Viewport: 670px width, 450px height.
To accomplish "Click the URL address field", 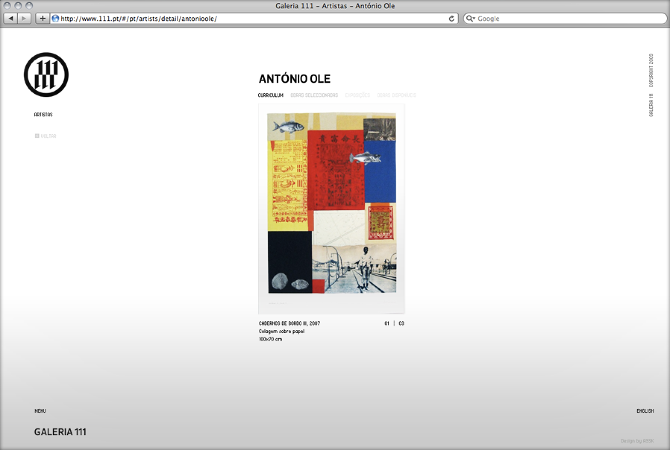I will point(250,18).
